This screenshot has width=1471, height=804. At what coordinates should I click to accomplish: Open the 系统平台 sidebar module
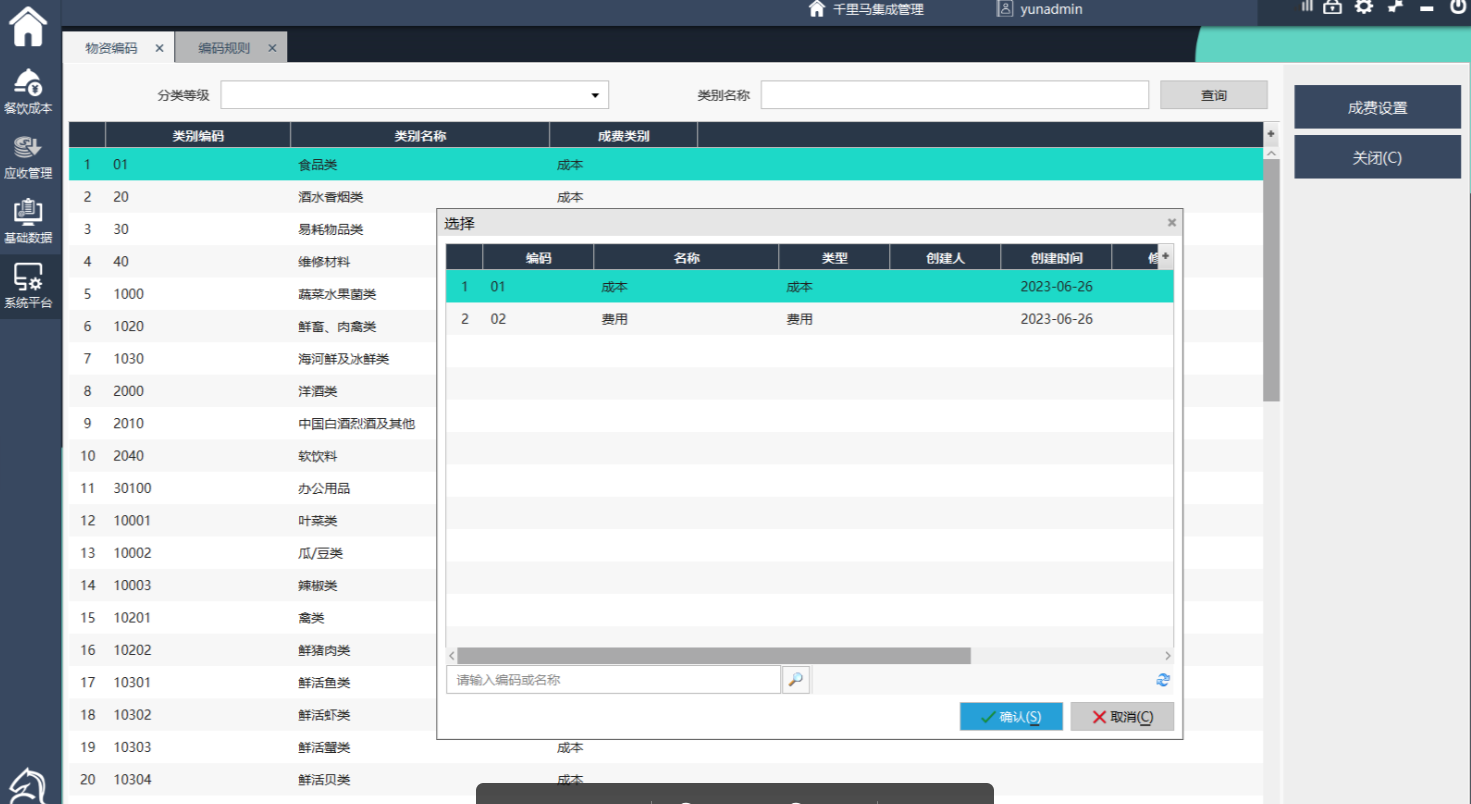[28, 286]
